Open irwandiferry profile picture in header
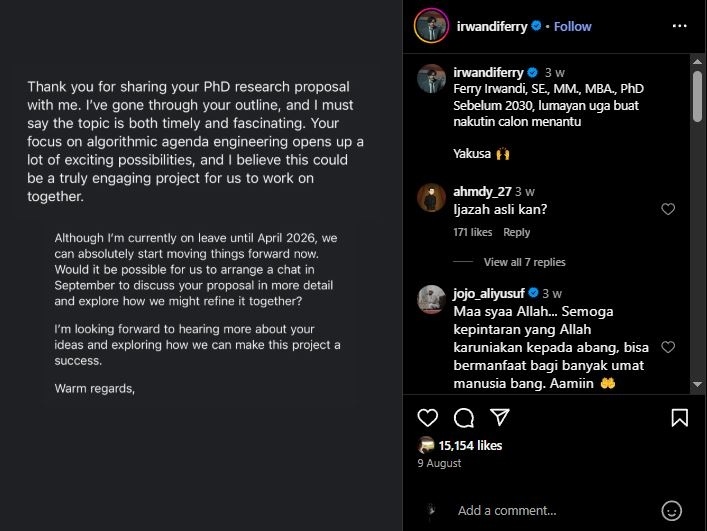The height and width of the screenshot is (531, 707). pos(432,26)
